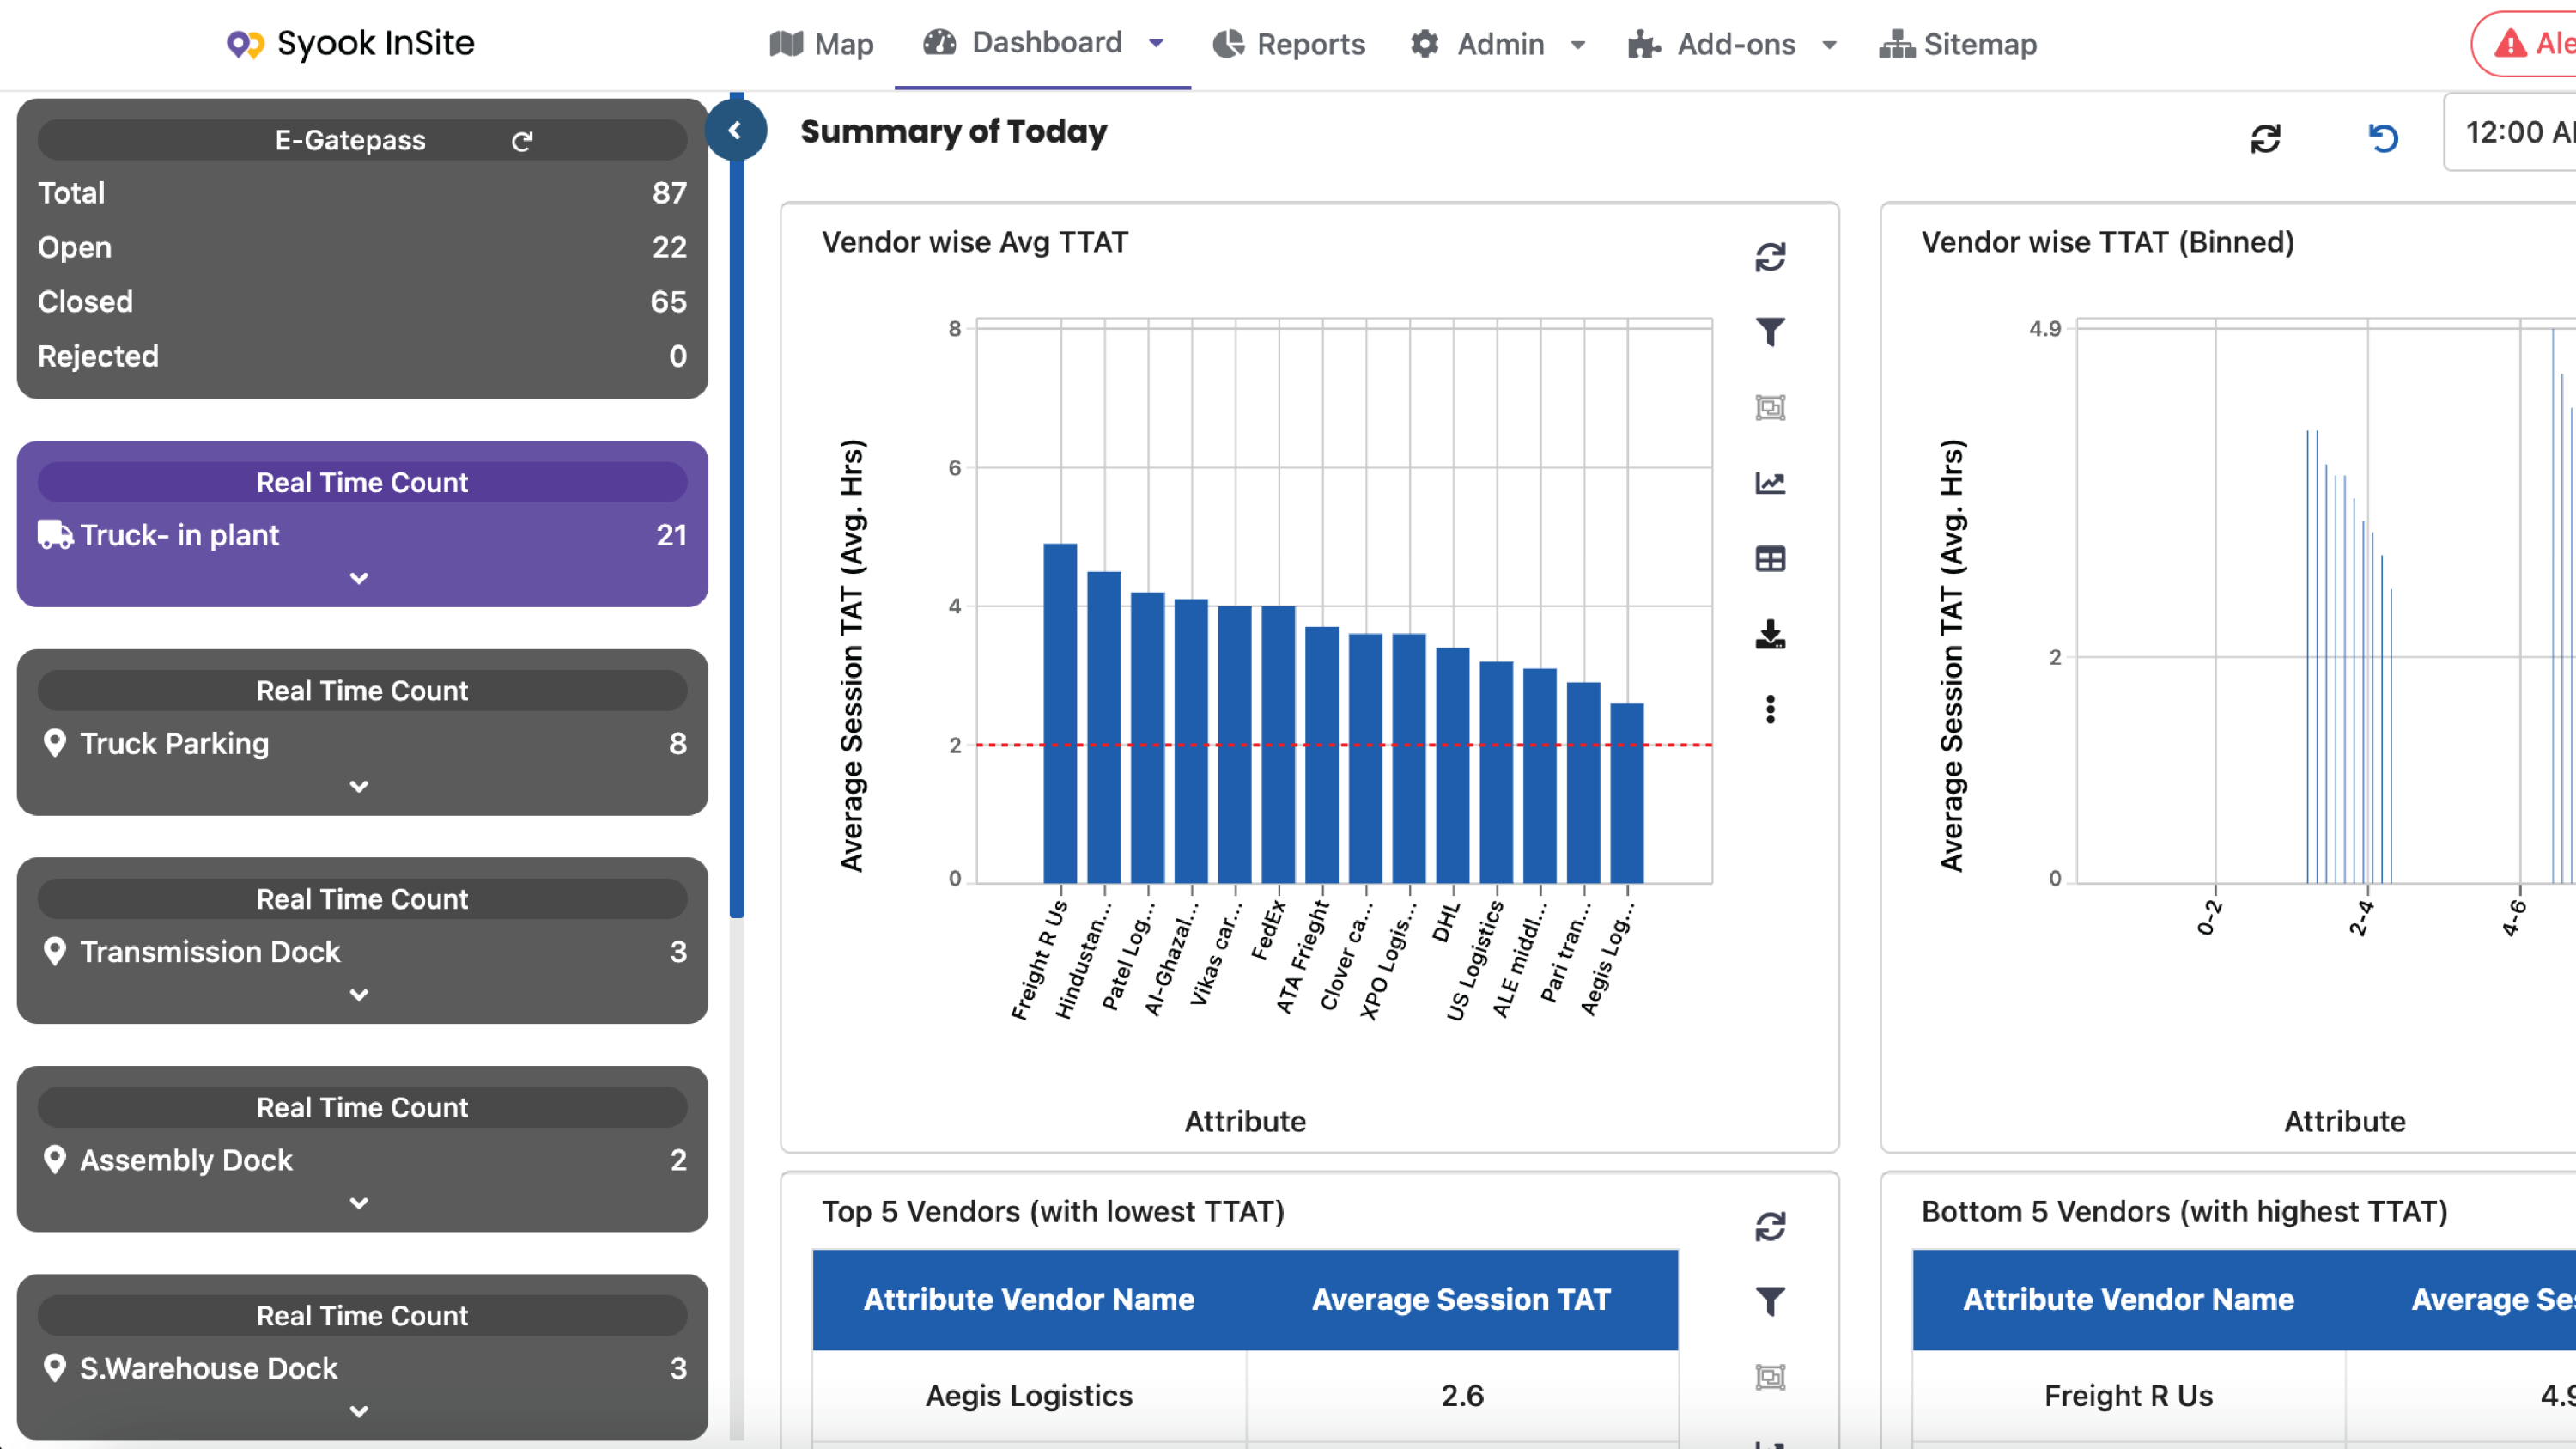Click the download icon on Vendor wise Avg TTAT chart
Screen dimensions: 2576x1449
[1771, 633]
